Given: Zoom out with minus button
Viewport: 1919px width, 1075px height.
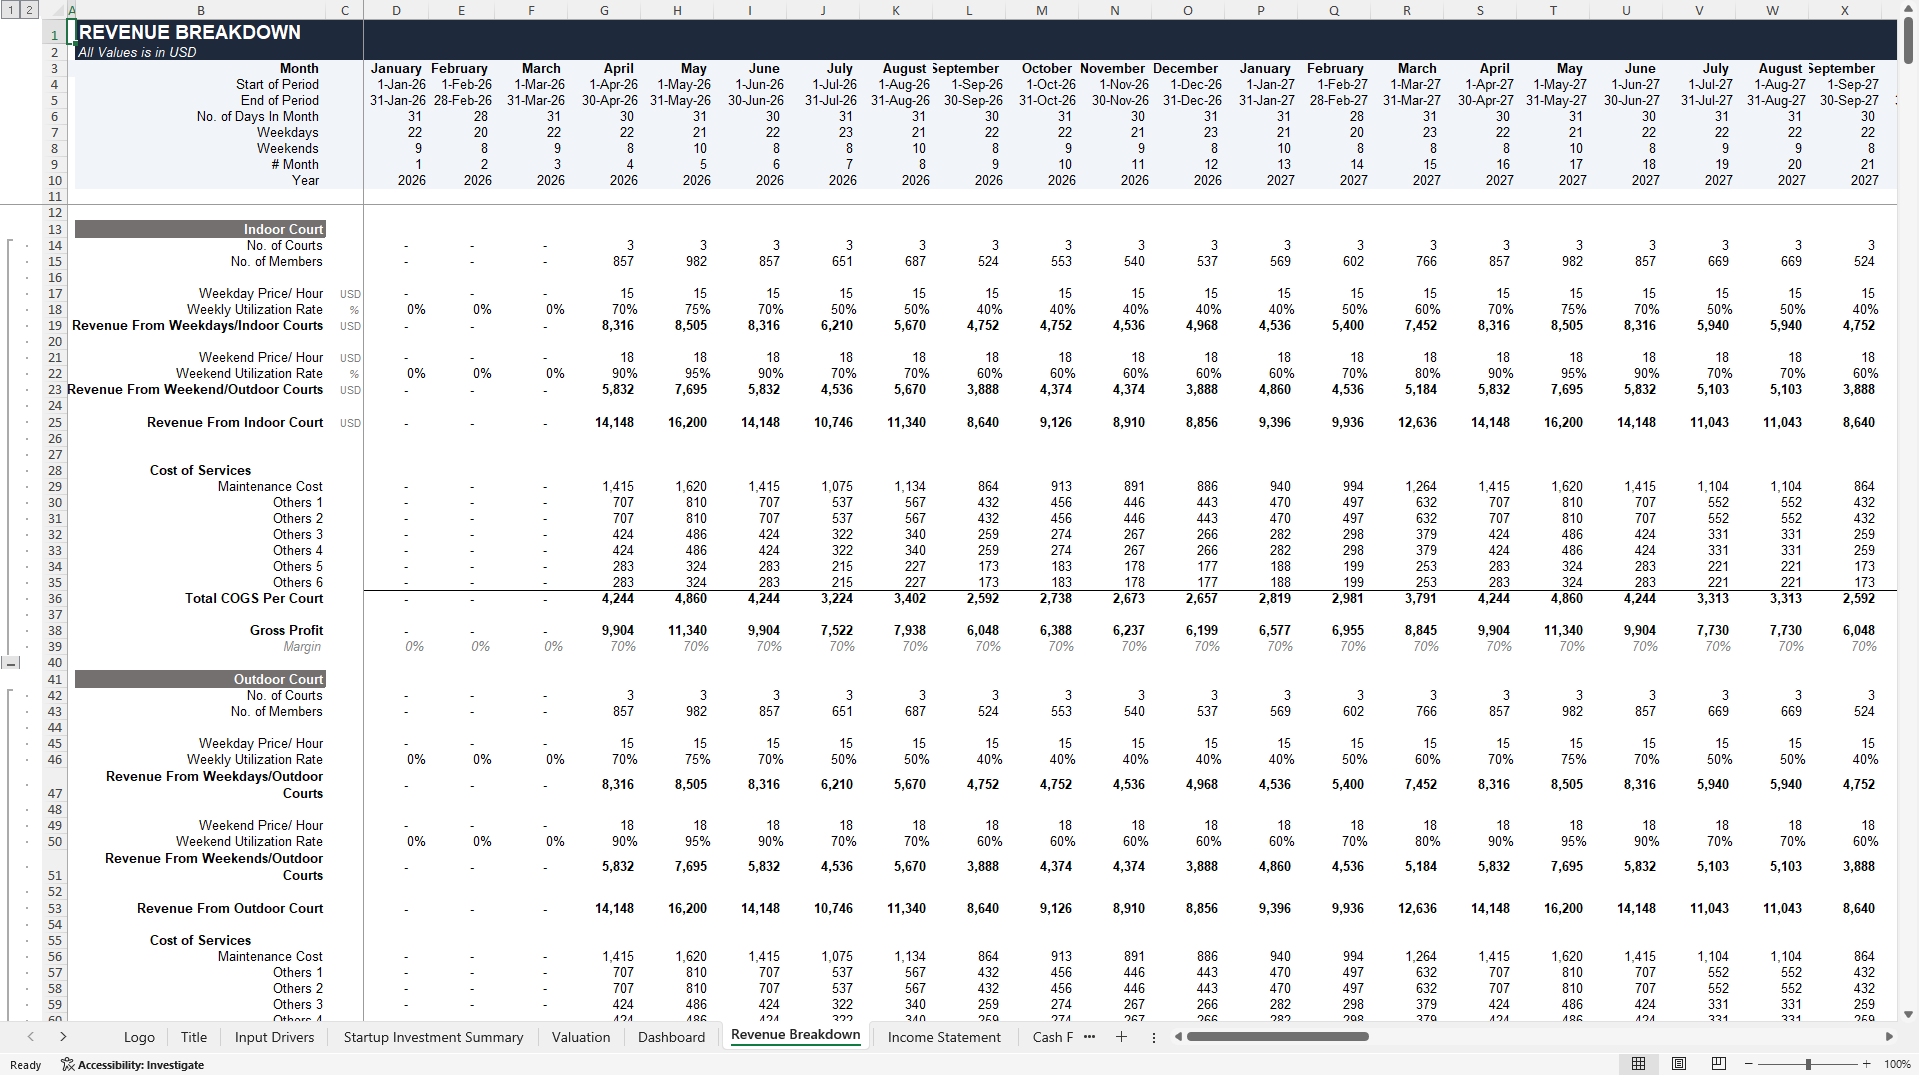Looking at the screenshot, I should click(x=1748, y=1064).
